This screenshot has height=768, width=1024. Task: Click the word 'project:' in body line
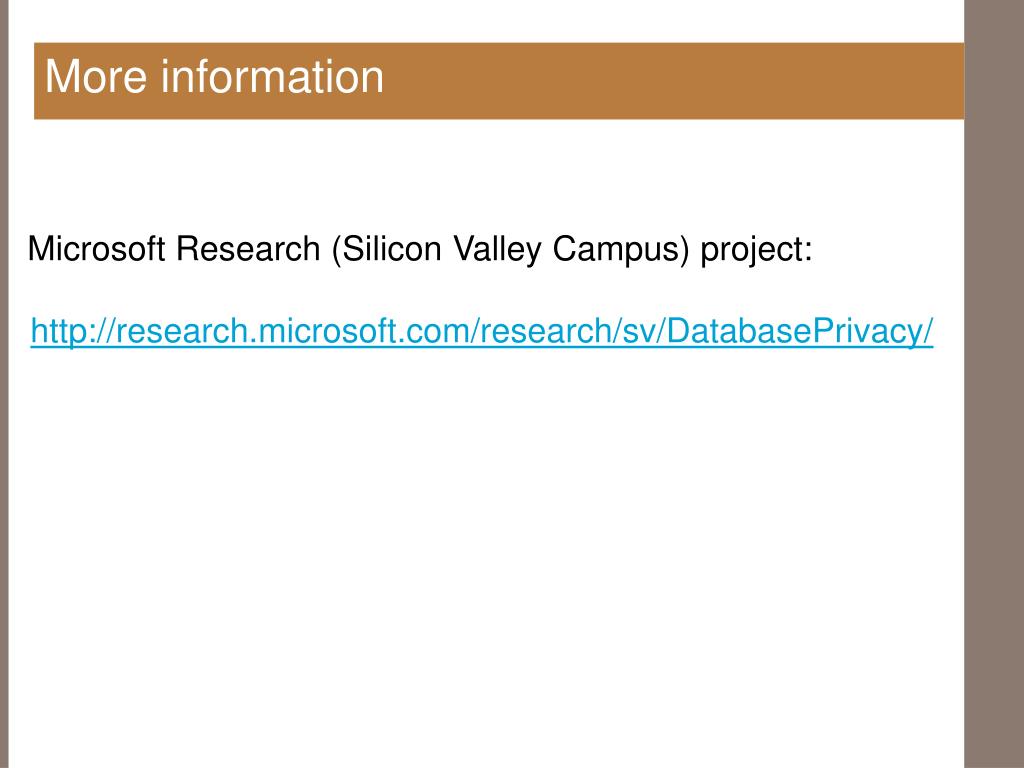[756, 250]
